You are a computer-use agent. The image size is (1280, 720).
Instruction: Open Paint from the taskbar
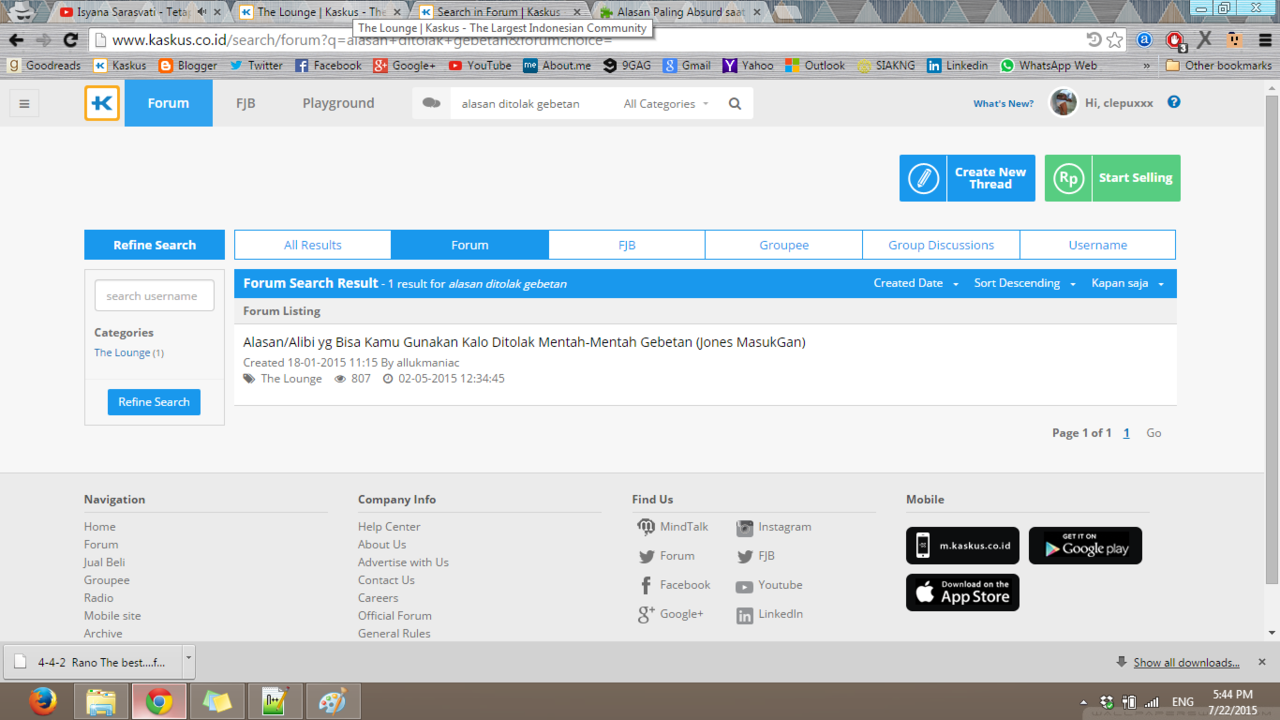point(332,701)
